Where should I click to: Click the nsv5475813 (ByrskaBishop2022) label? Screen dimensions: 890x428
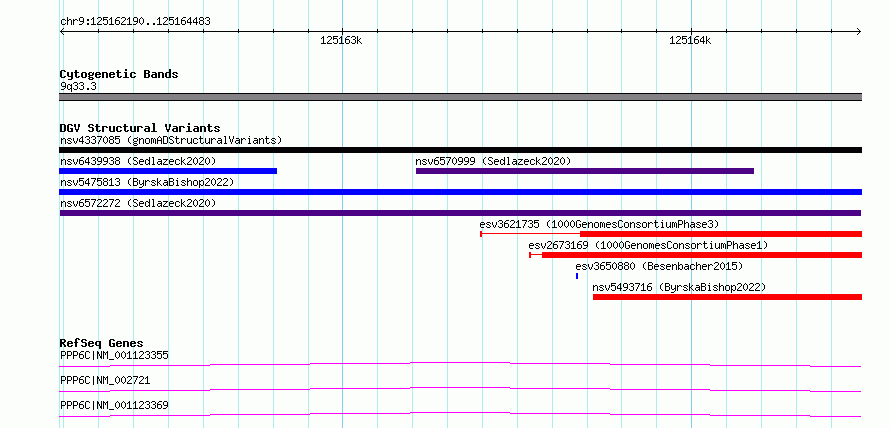(147, 182)
